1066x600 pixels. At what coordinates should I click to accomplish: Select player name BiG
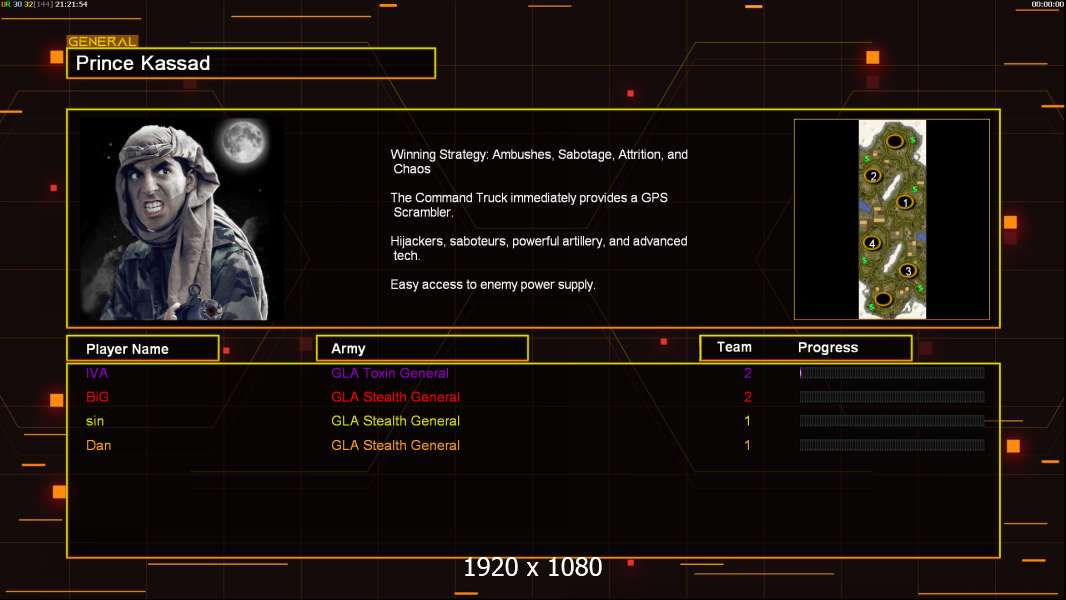point(97,397)
